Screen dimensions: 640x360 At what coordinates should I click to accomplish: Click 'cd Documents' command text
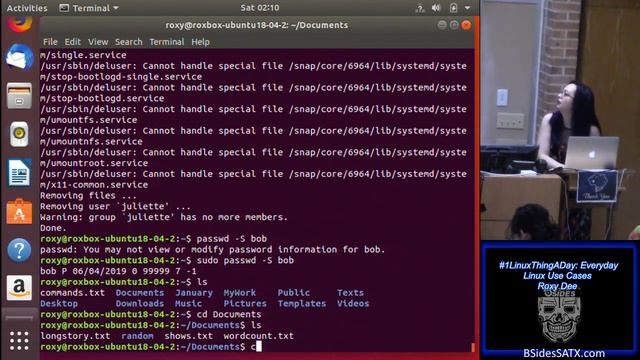(x=229, y=314)
